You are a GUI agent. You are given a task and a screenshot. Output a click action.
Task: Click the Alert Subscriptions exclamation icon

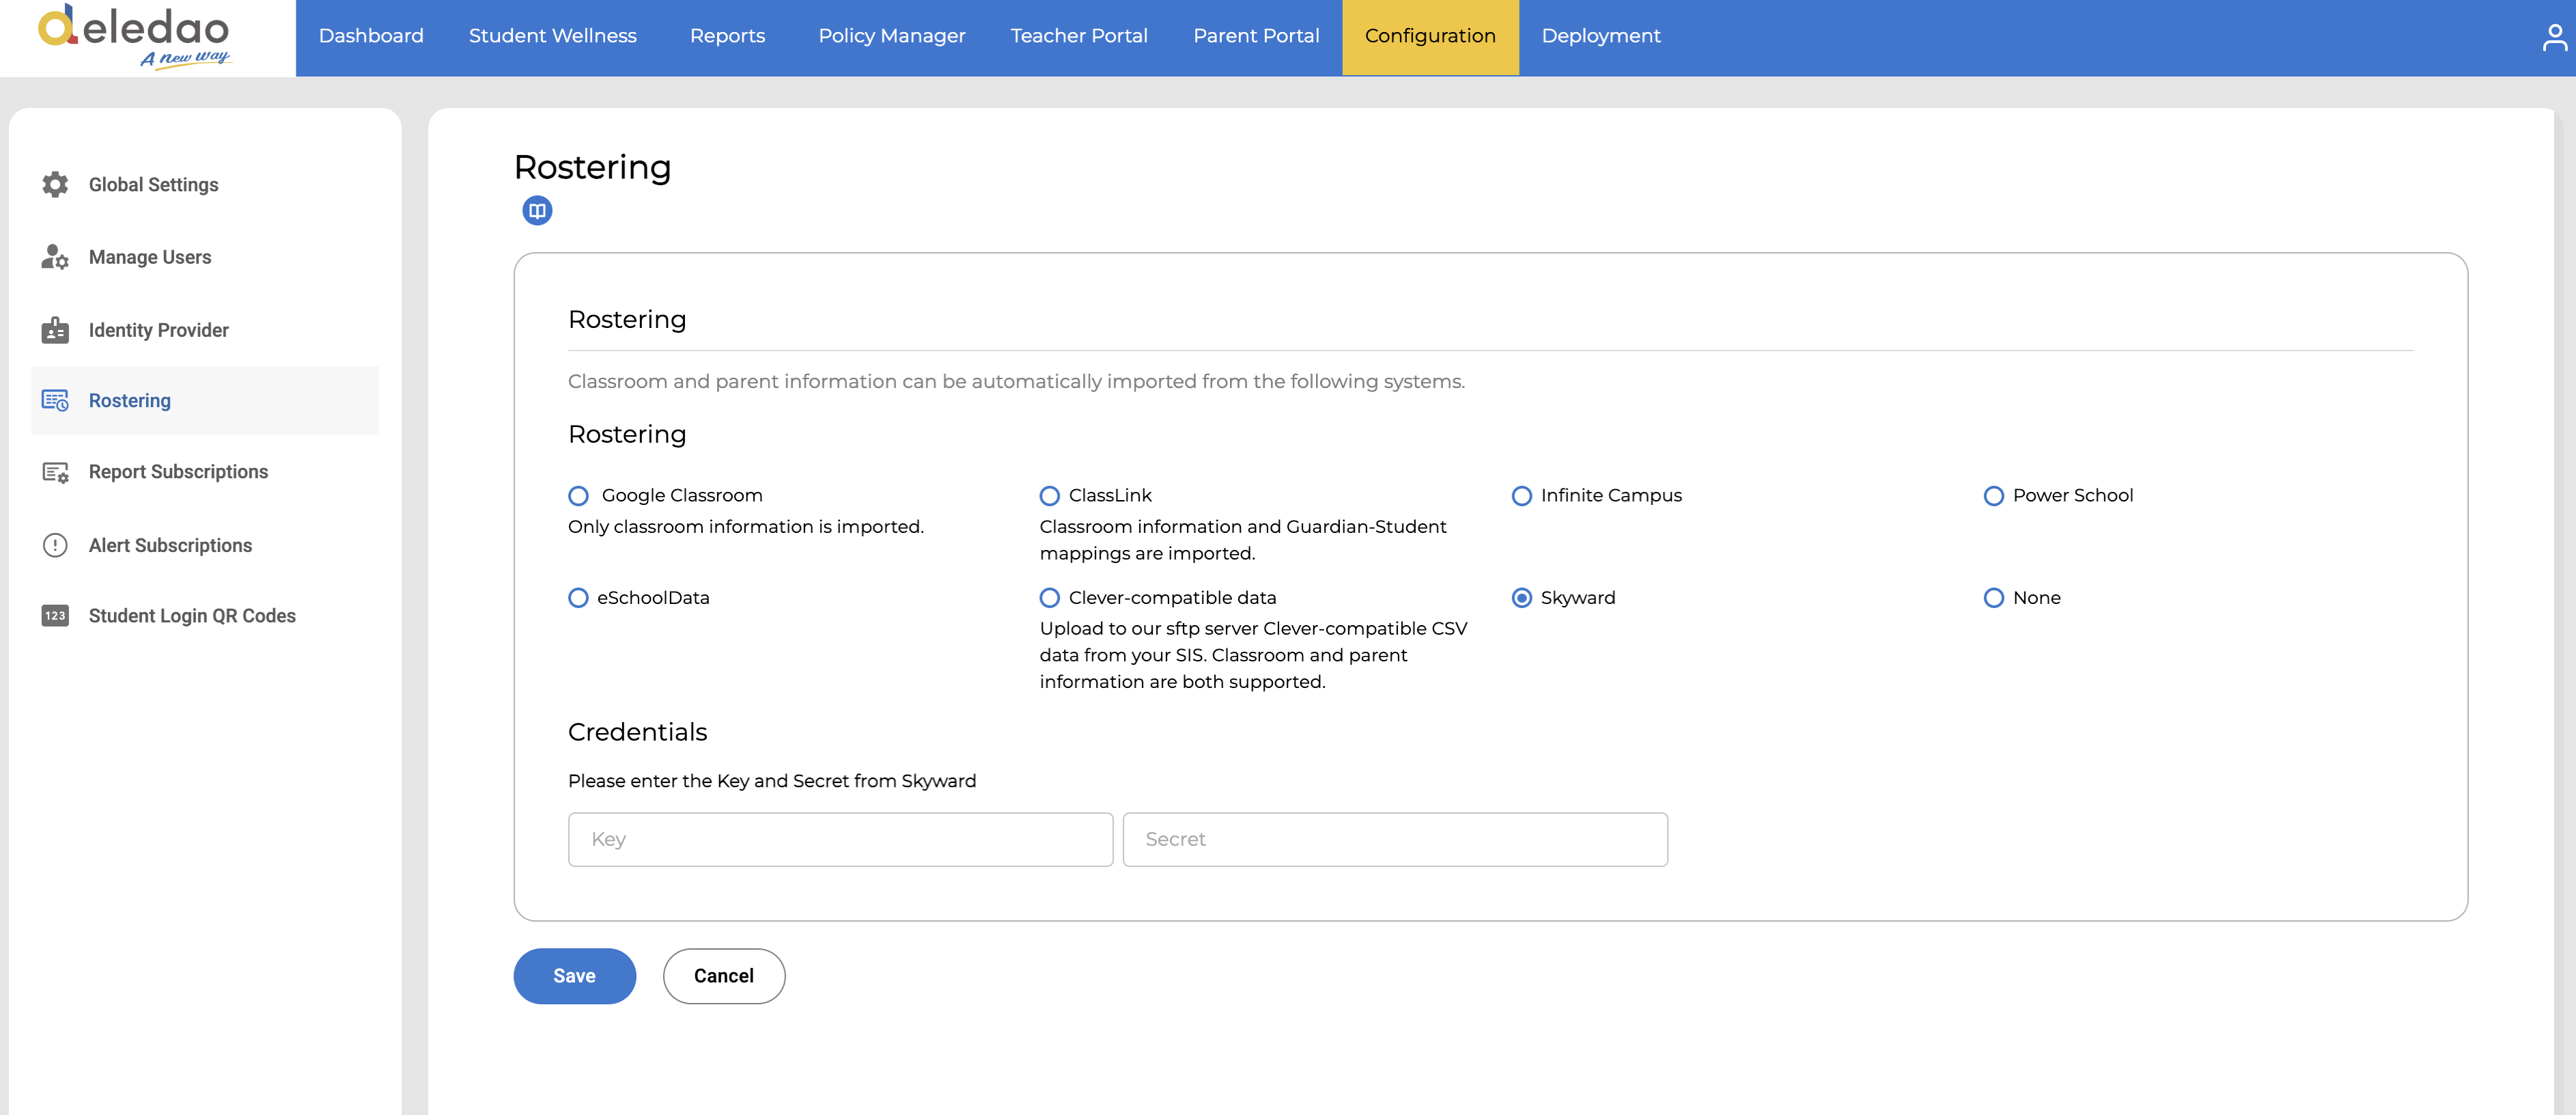click(x=55, y=545)
